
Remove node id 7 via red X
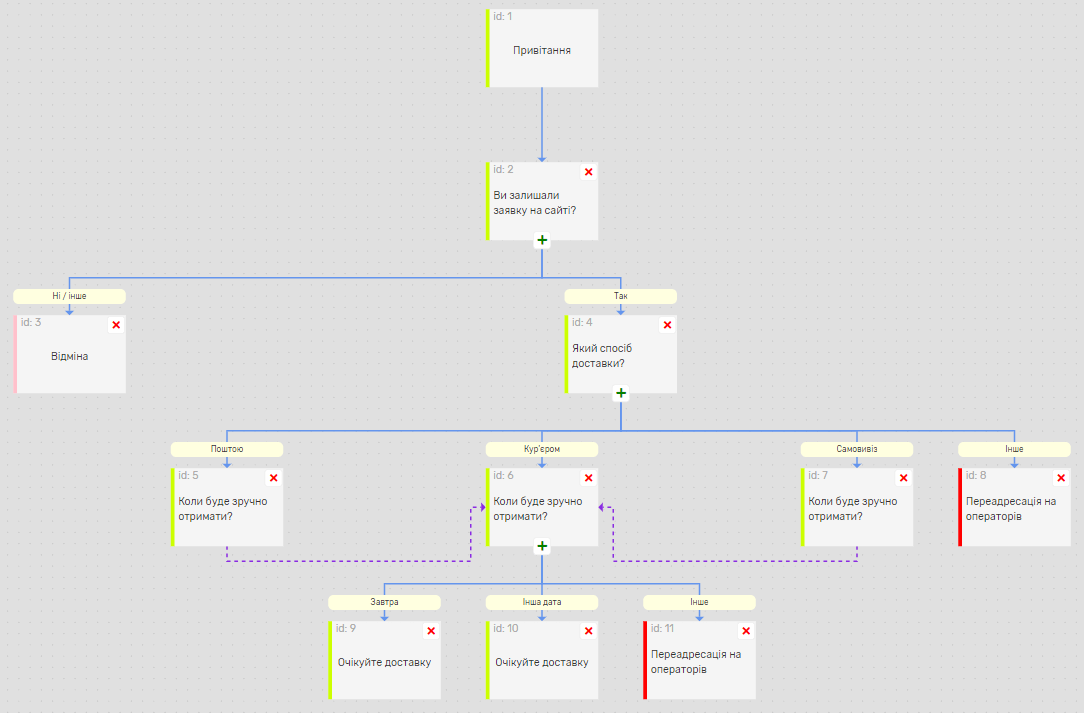(903, 478)
